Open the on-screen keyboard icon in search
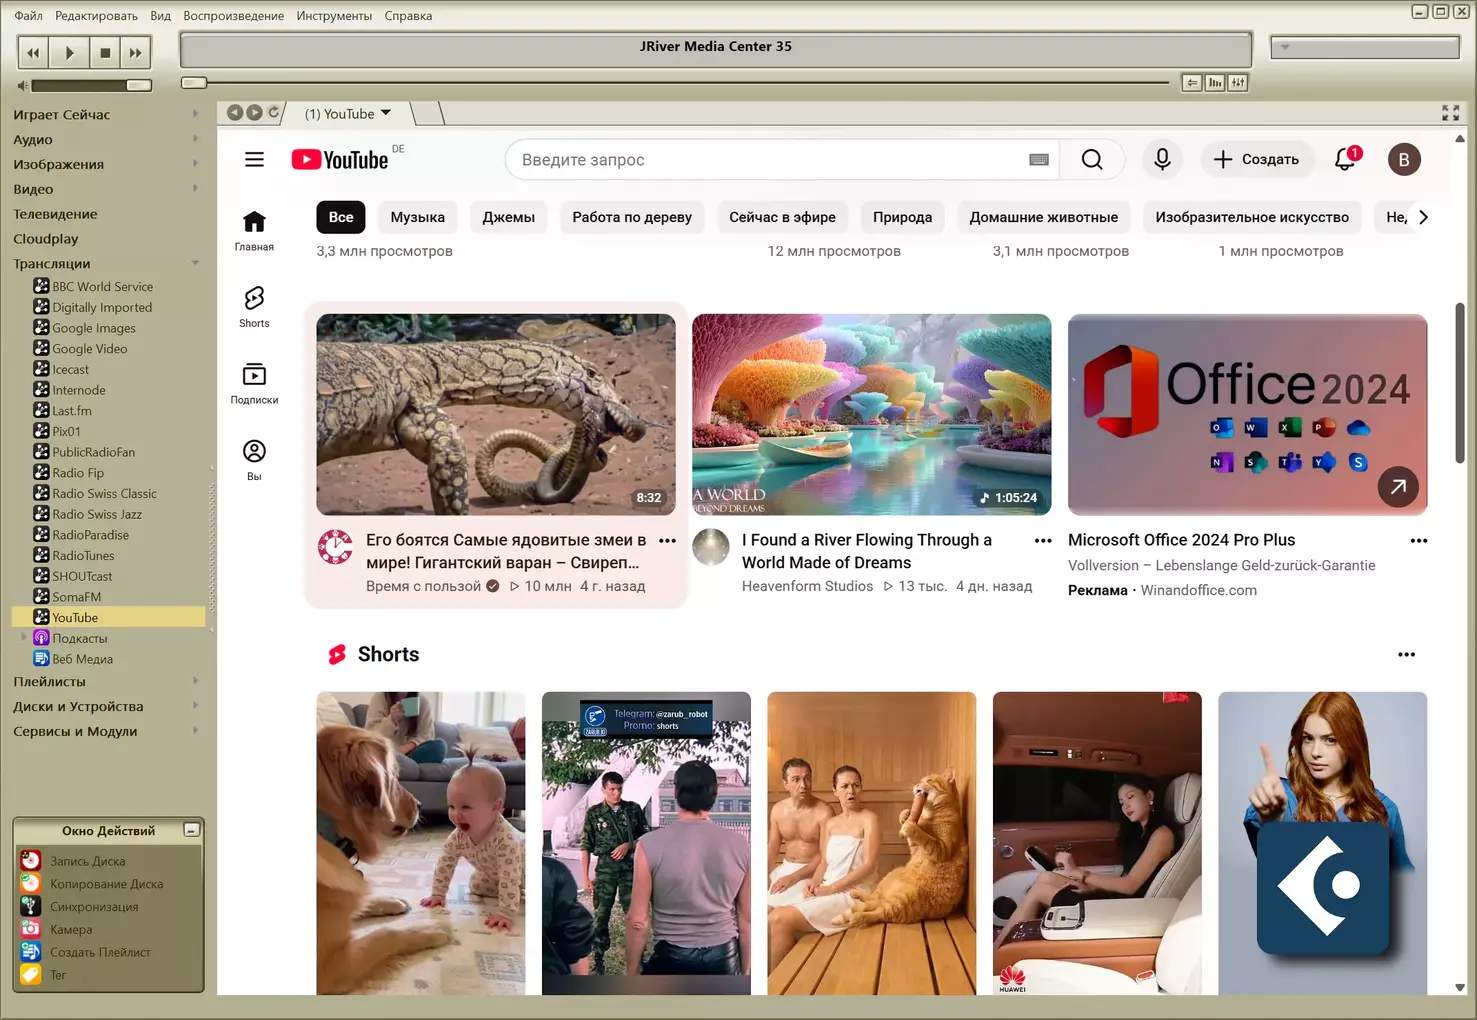The width and height of the screenshot is (1477, 1020). click(x=1038, y=160)
